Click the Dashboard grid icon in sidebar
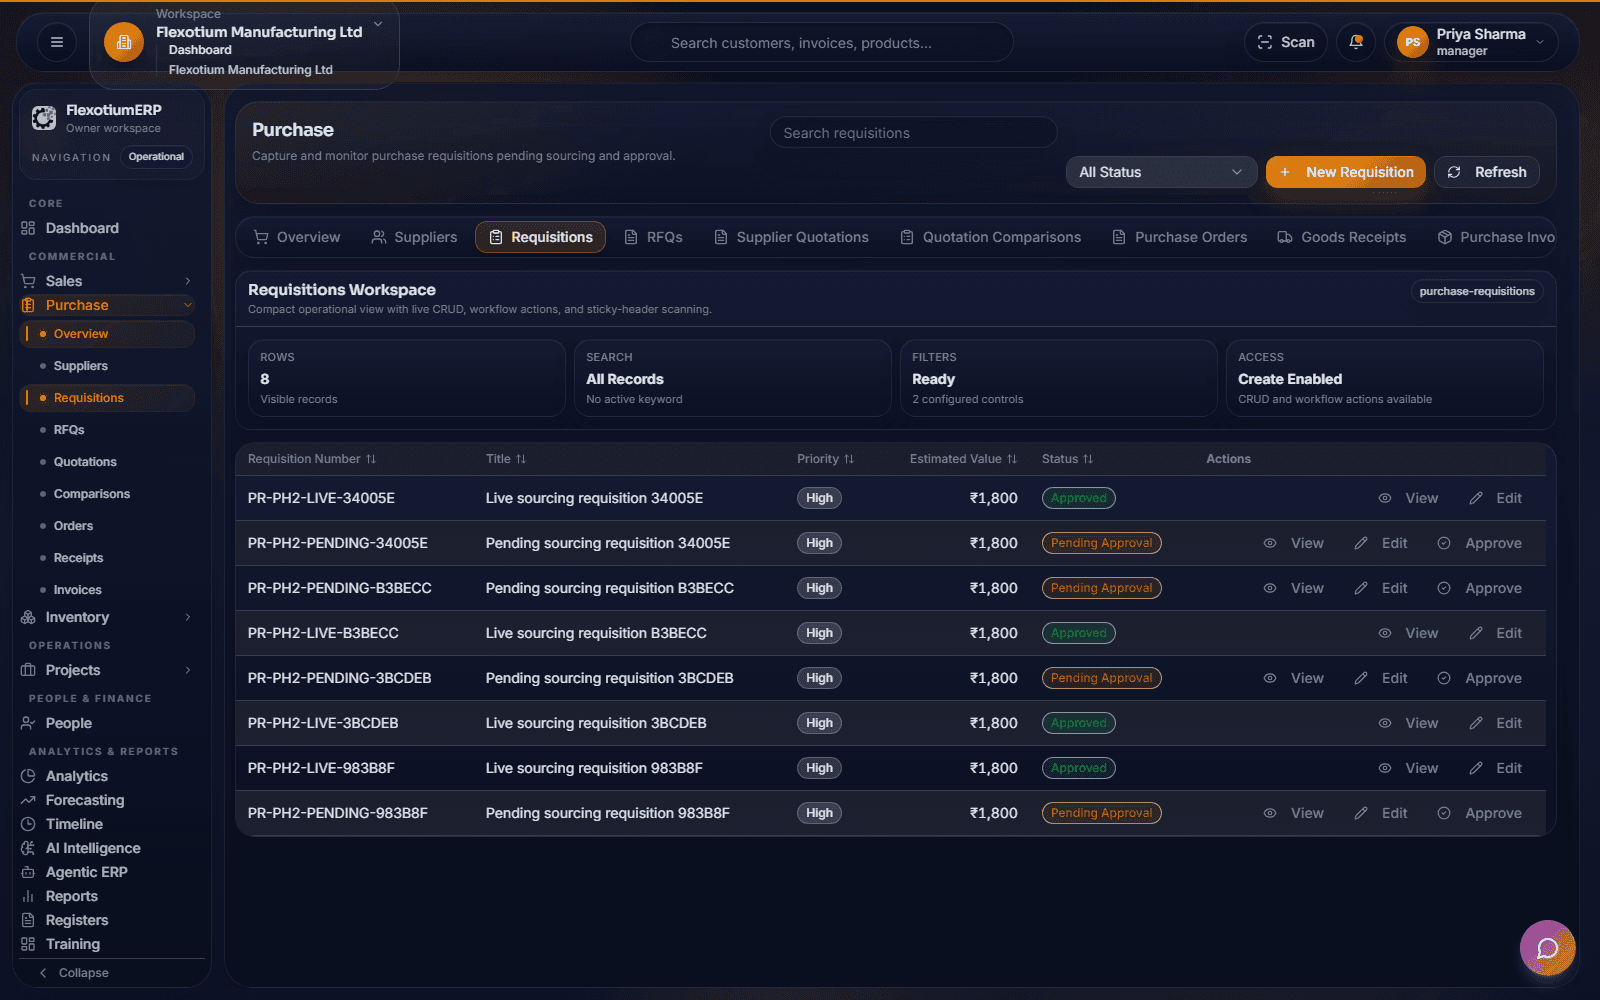The image size is (1600, 1000). pos(28,228)
